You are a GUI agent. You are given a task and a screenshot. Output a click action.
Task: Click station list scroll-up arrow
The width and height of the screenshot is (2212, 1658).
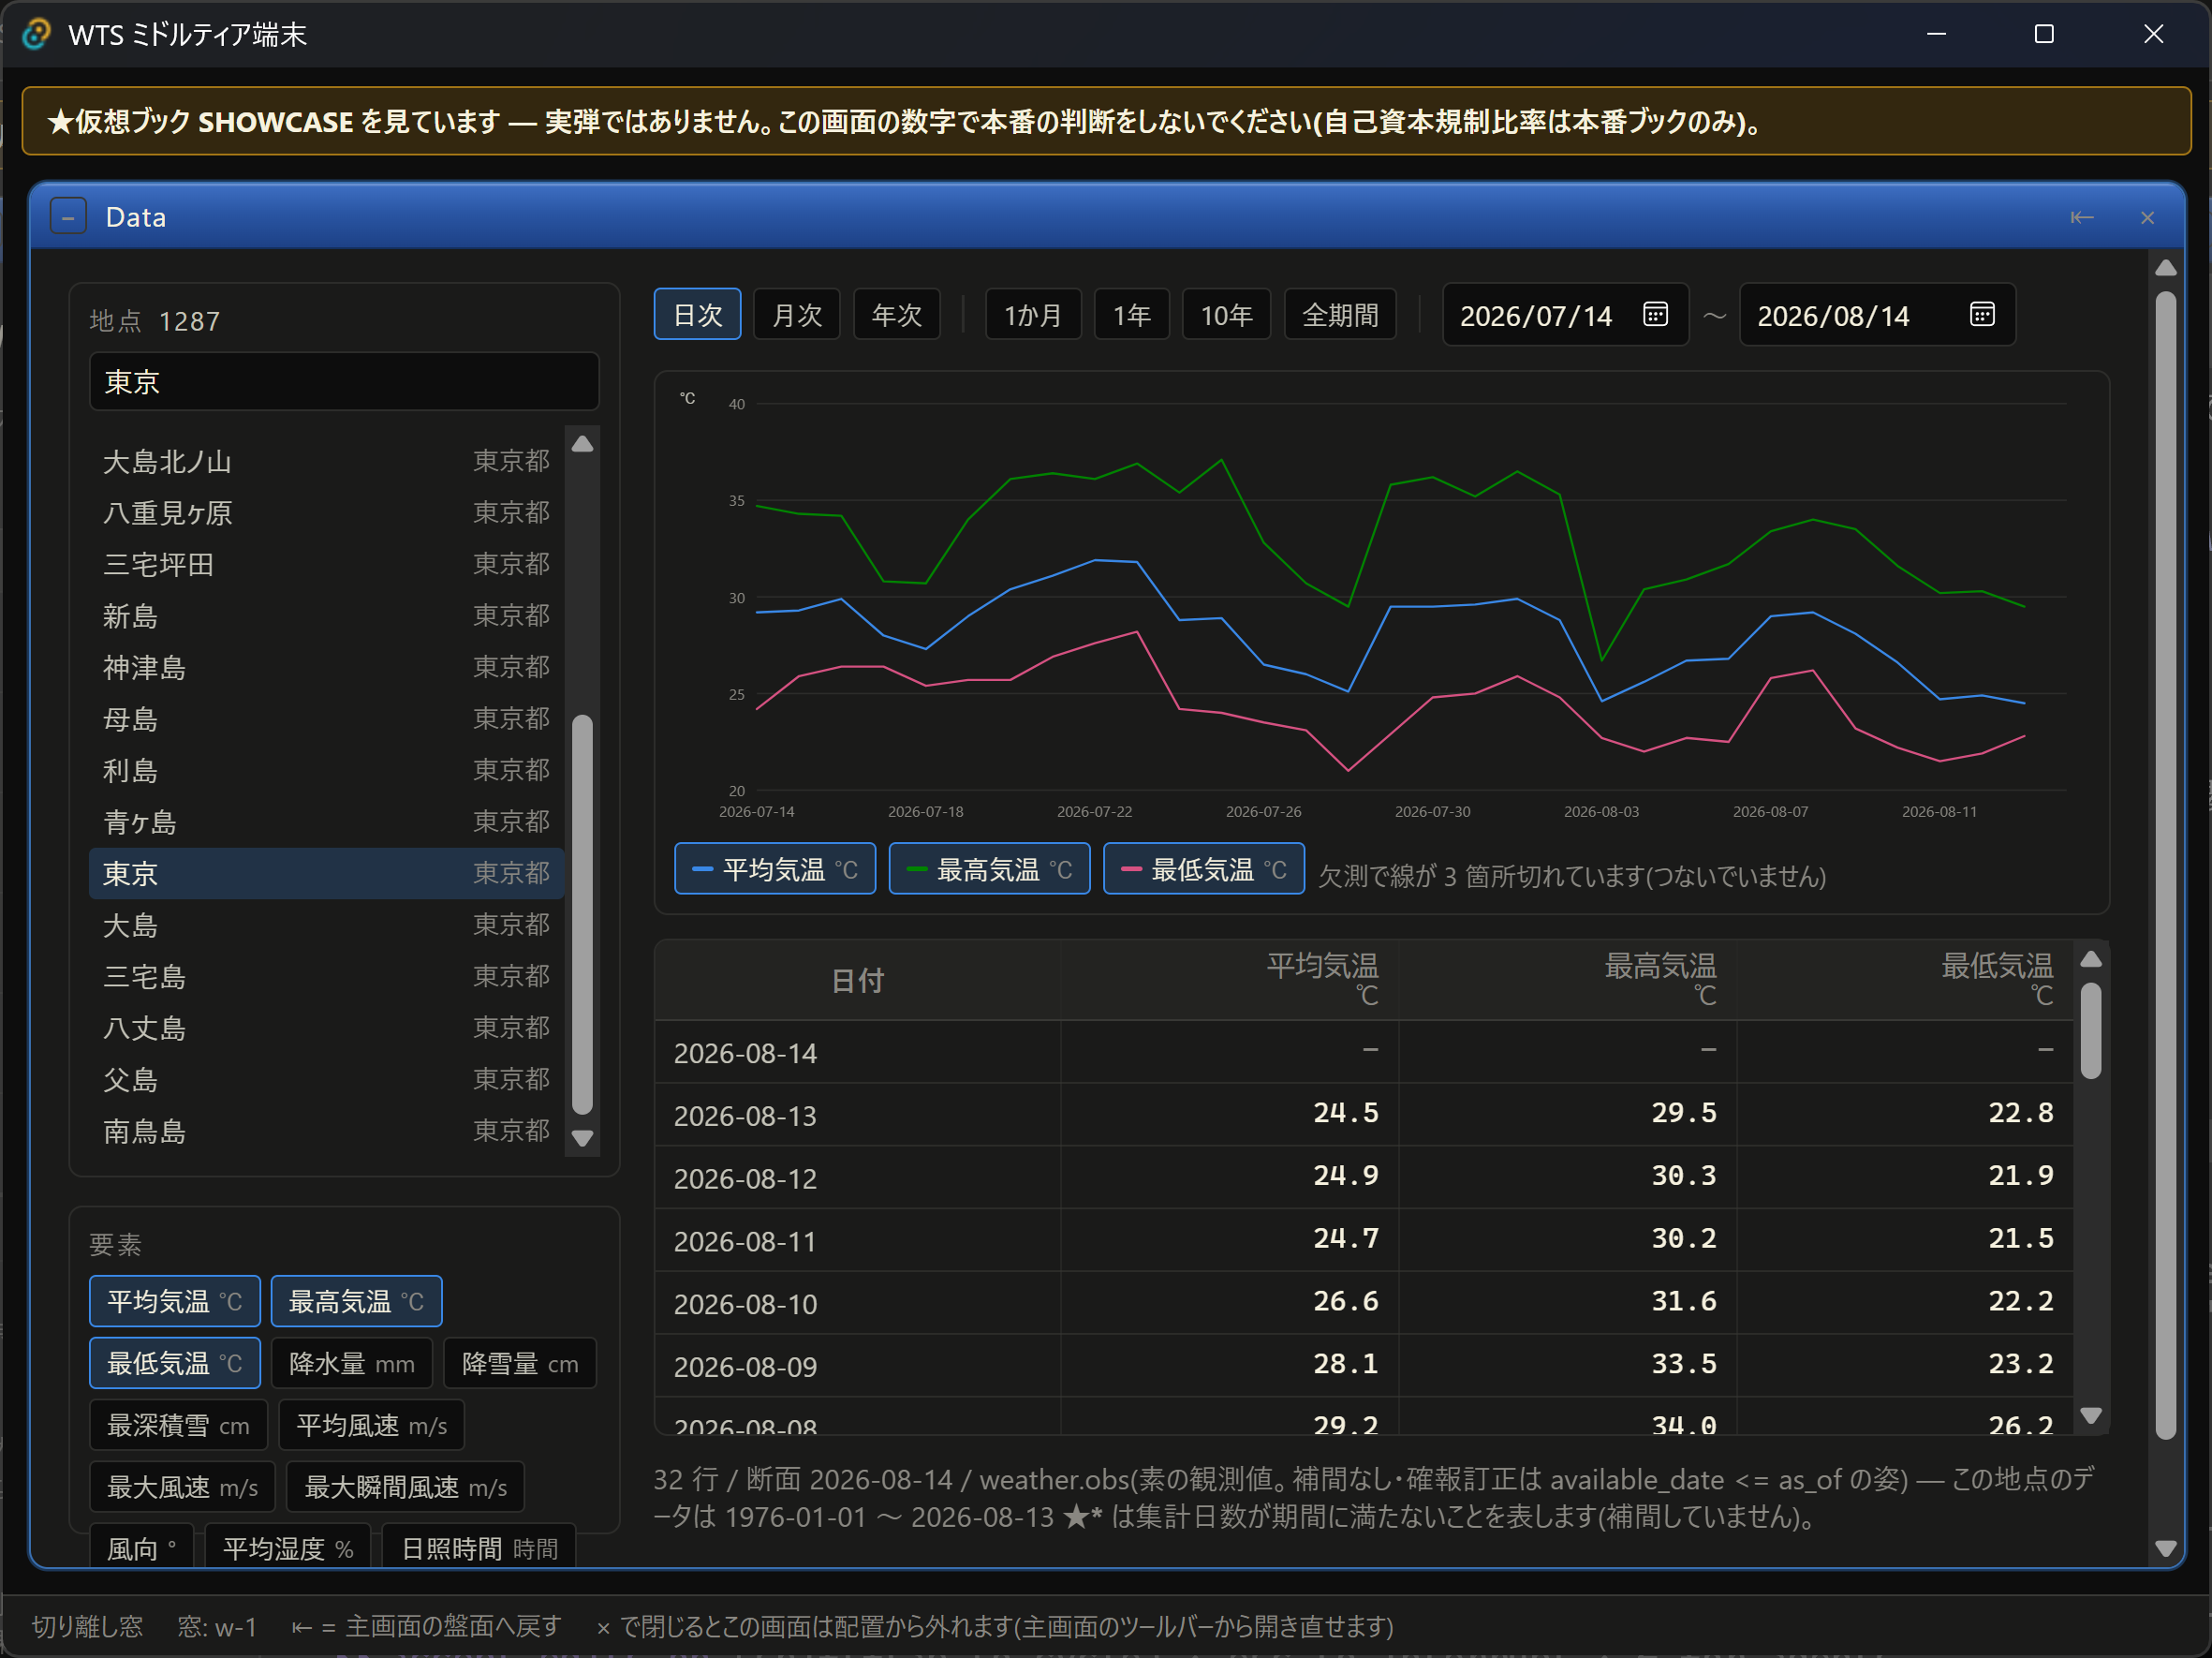tap(582, 444)
